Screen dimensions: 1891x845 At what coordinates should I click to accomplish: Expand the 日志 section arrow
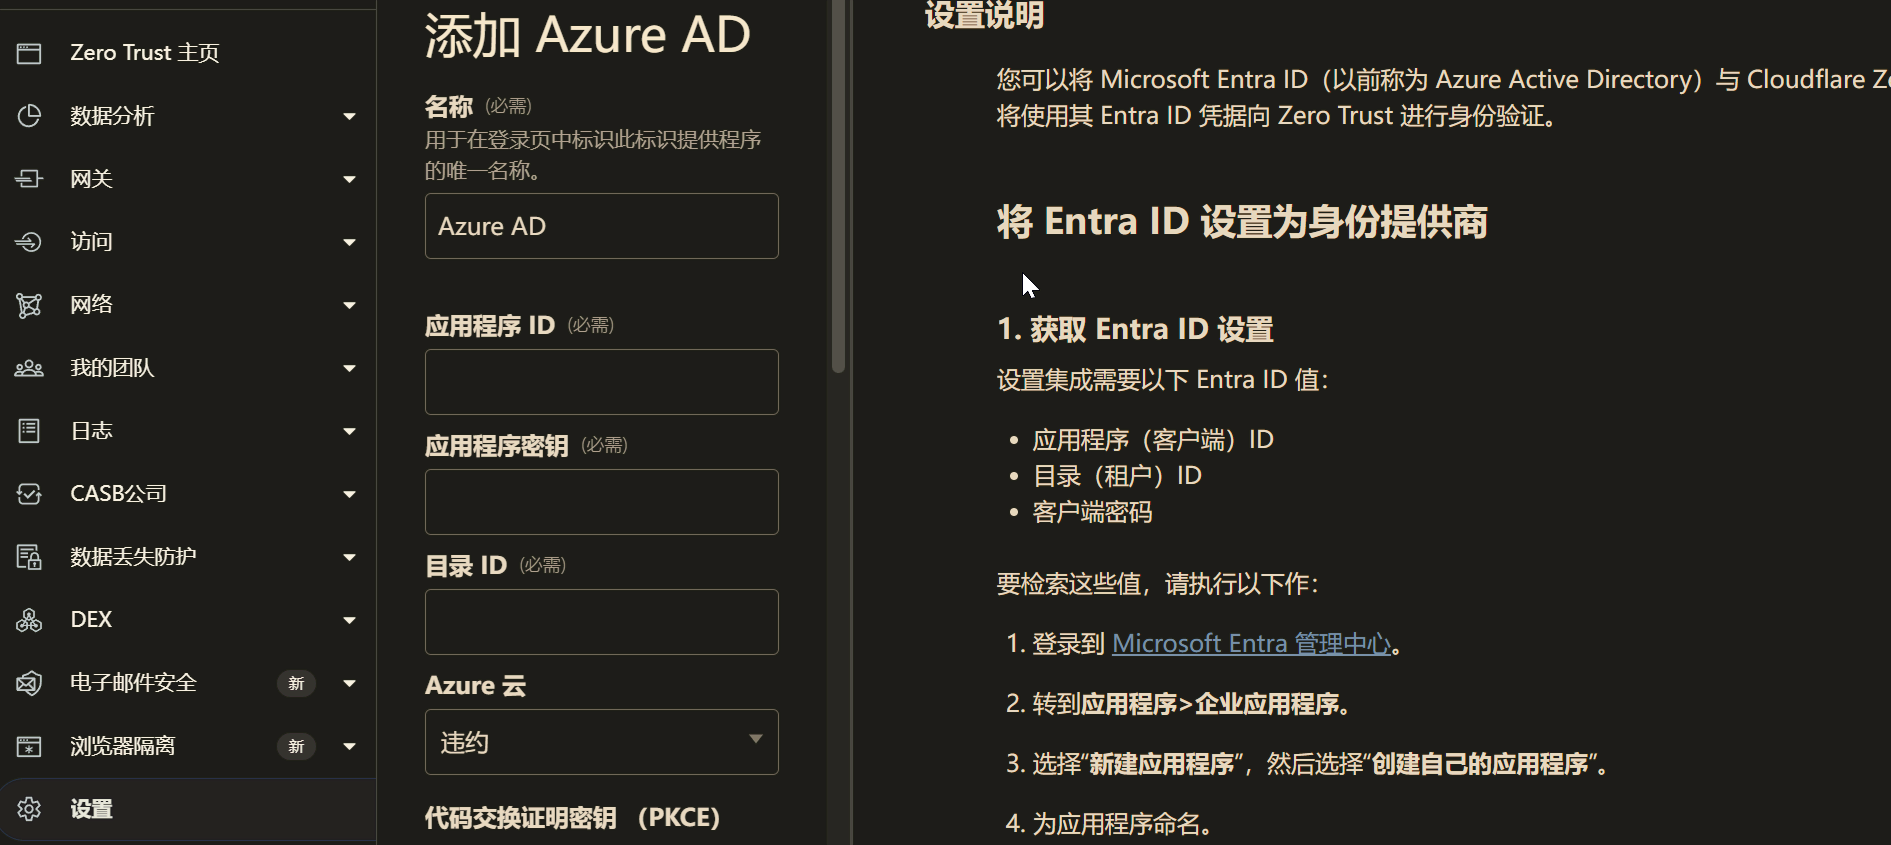pos(349,432)
